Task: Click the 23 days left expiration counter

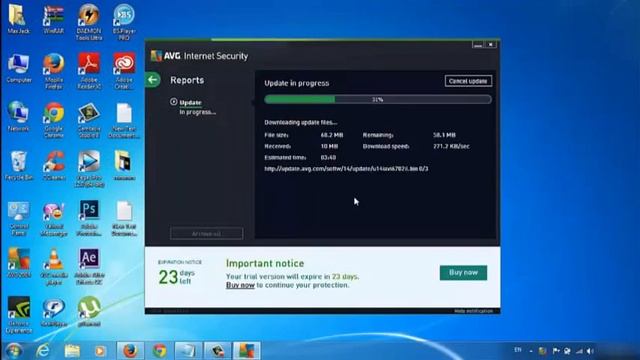Action: (176, 277)
